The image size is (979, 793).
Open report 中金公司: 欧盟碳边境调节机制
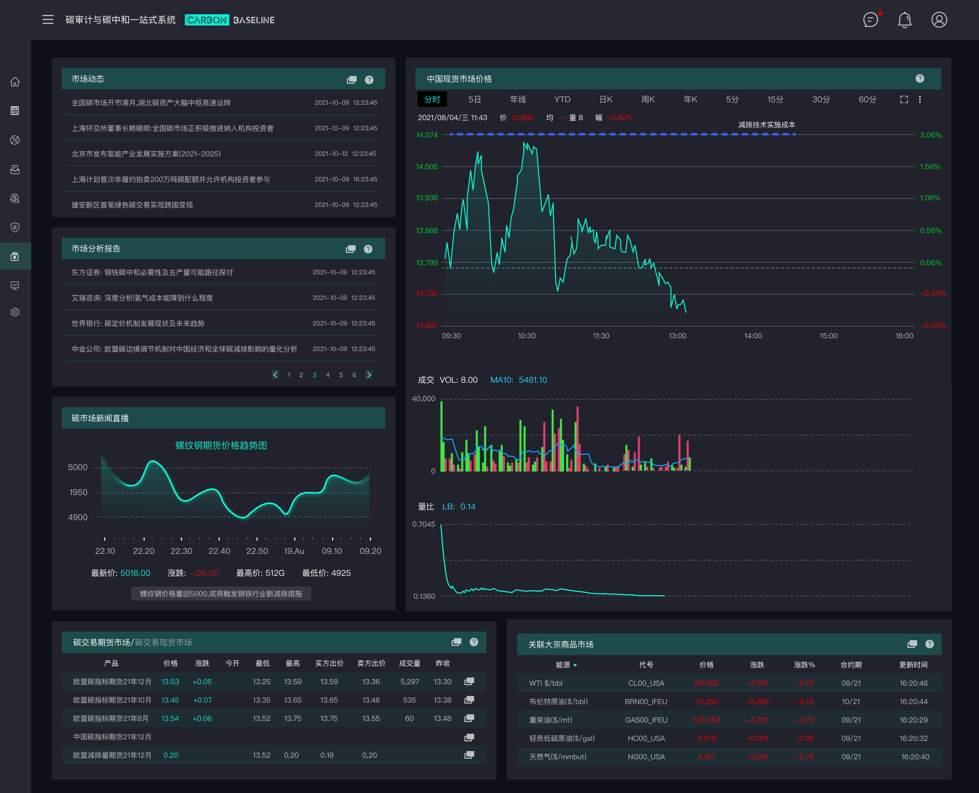pyautogui.click(x=184, y=349)
